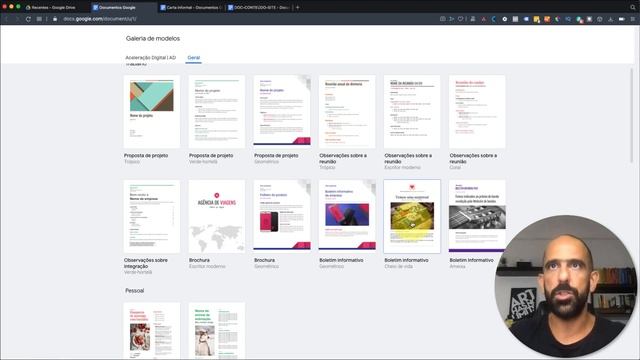Open Boletim informativo Ameixa guitar thumbnail
This screenshot has height=360, width=640.
477,216
